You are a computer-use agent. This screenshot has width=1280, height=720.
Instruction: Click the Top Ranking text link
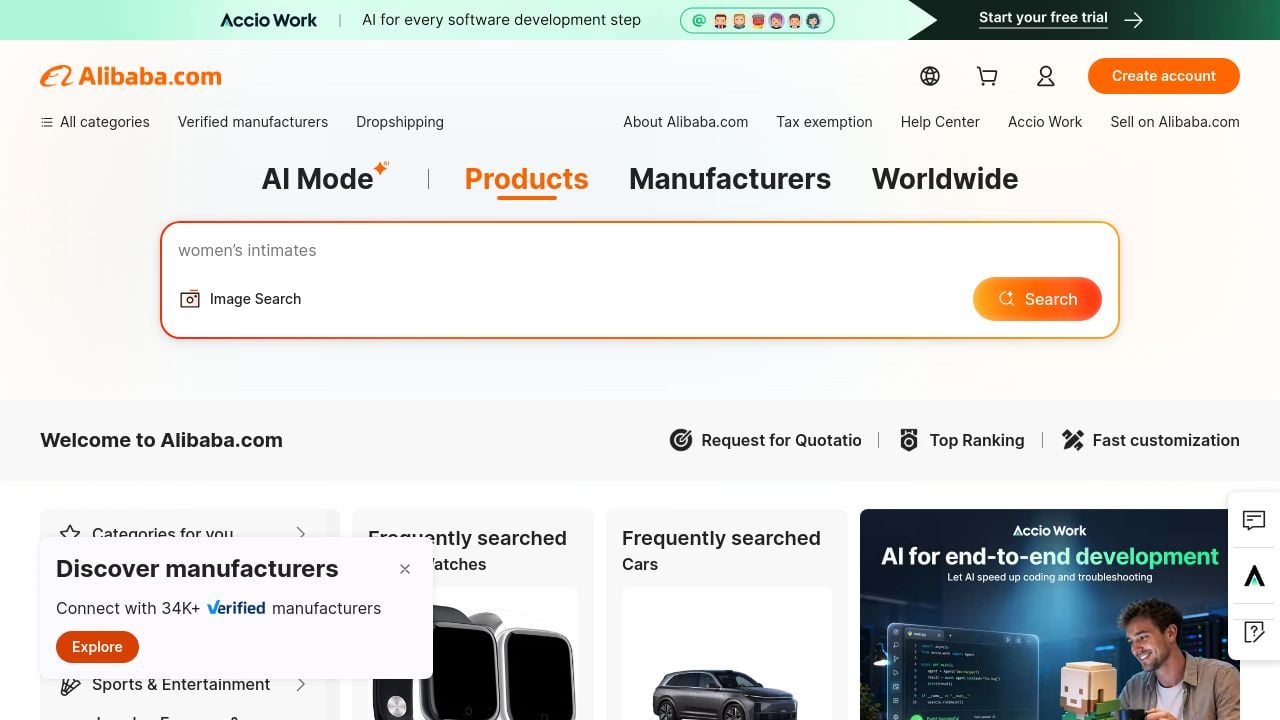[x=977, y=440]
